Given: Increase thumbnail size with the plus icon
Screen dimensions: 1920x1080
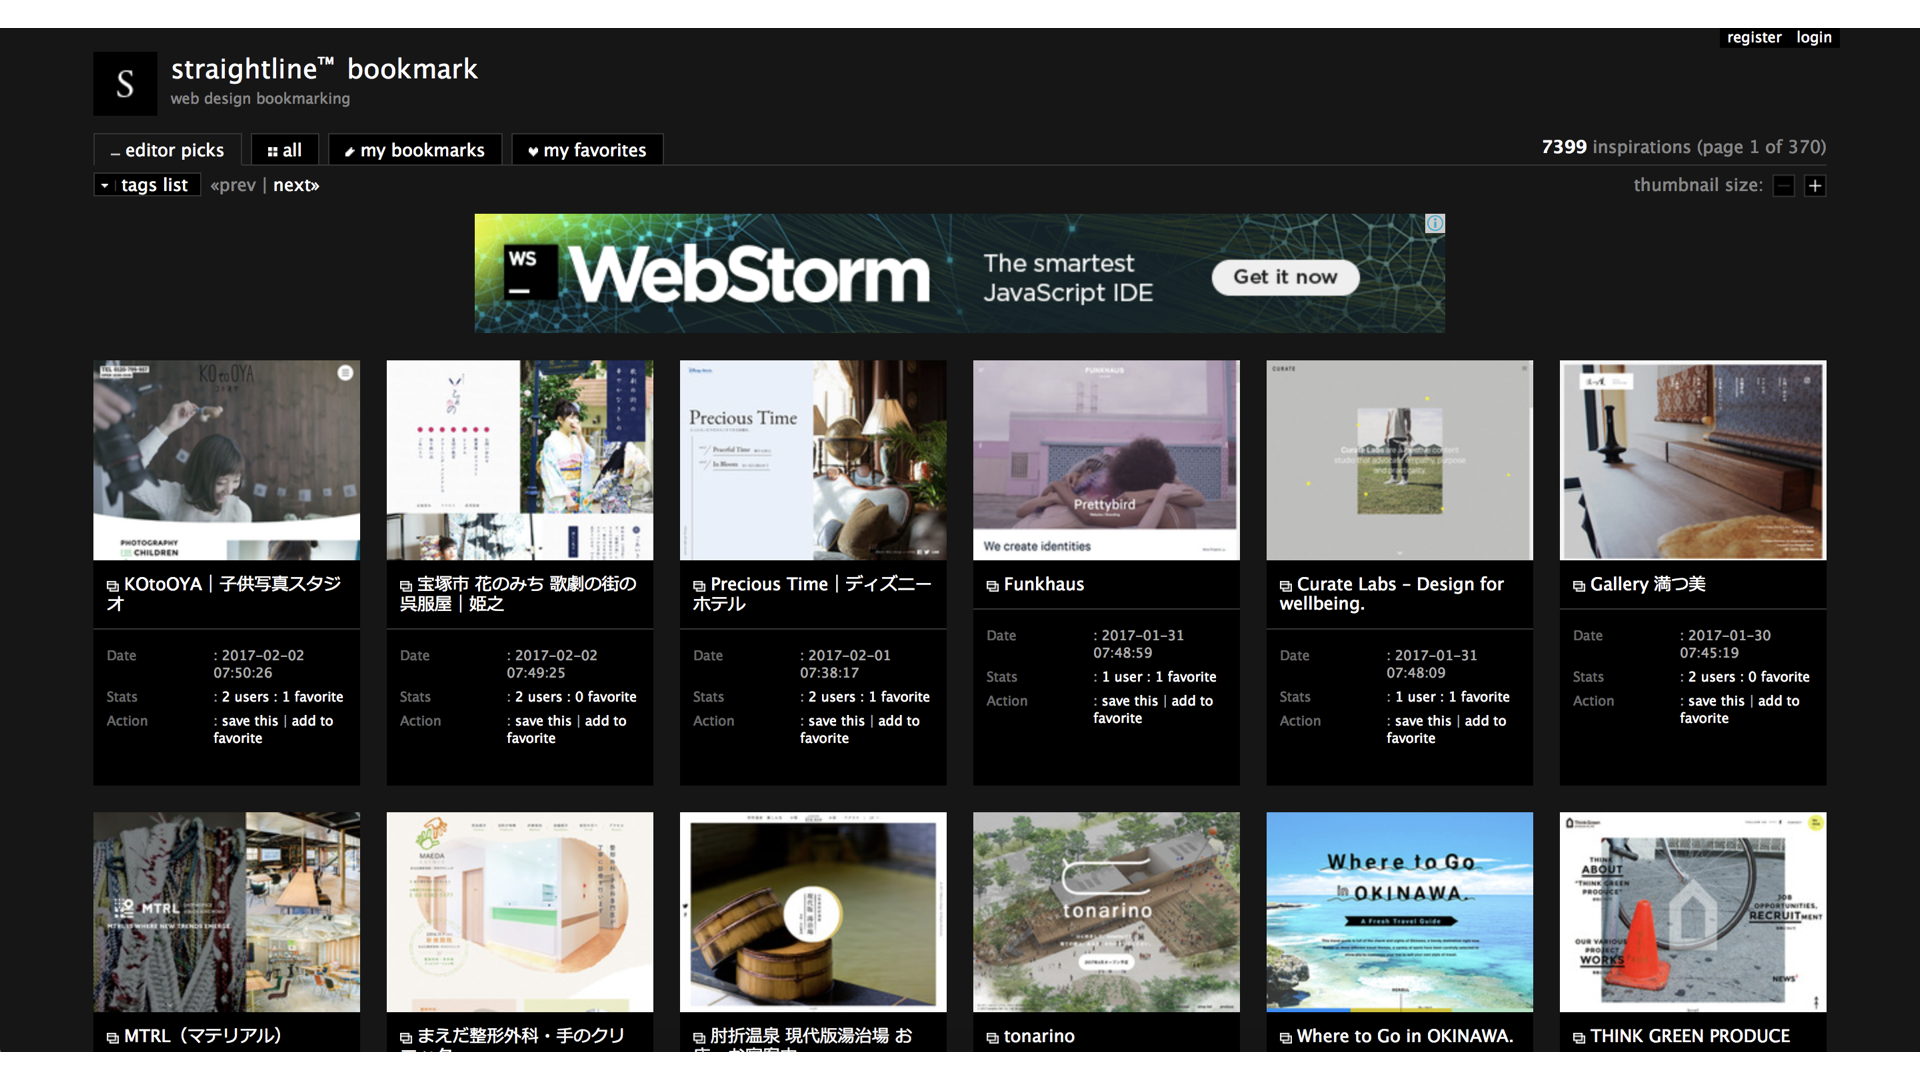Looking at the screenshot, I should coord(1815,186).
